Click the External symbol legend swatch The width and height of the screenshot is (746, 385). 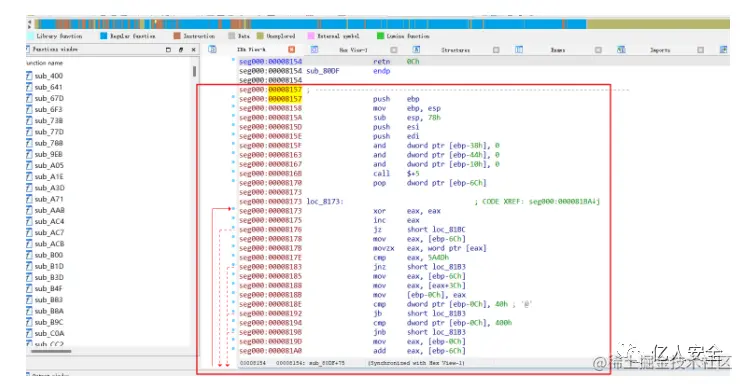point(311,36)
